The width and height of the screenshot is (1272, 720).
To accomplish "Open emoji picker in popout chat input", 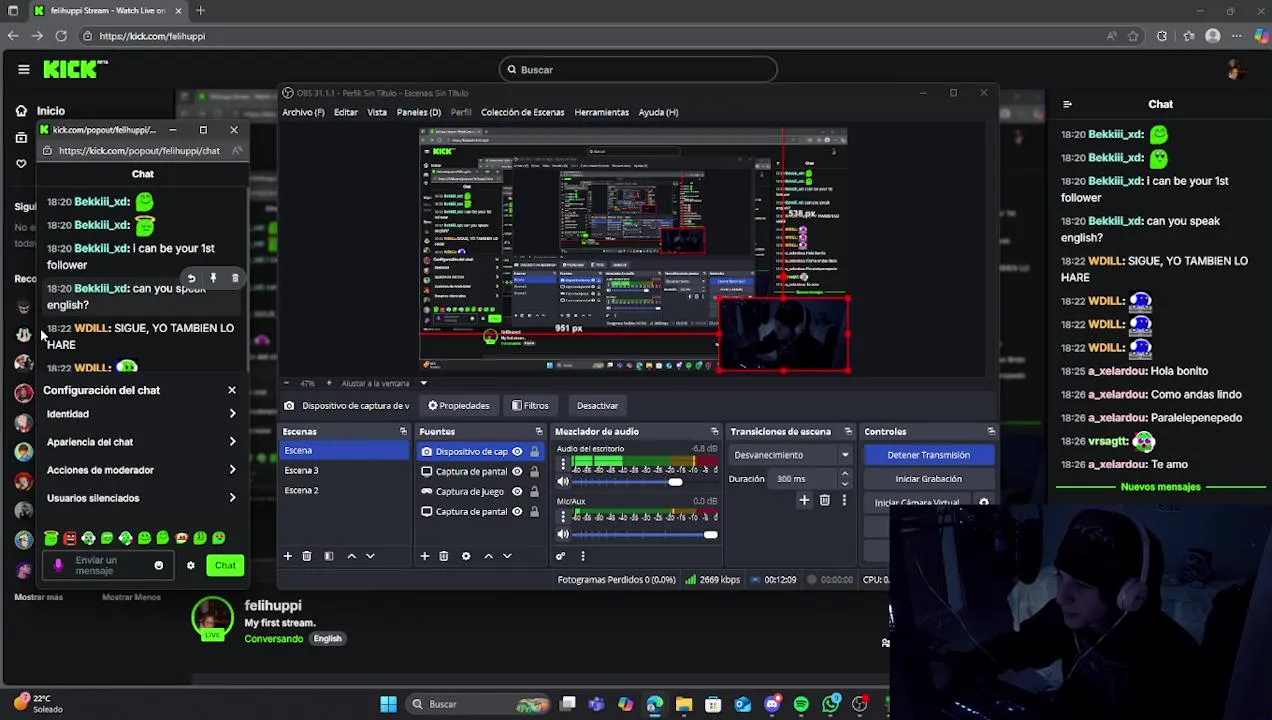I will [x=158, y=565].
